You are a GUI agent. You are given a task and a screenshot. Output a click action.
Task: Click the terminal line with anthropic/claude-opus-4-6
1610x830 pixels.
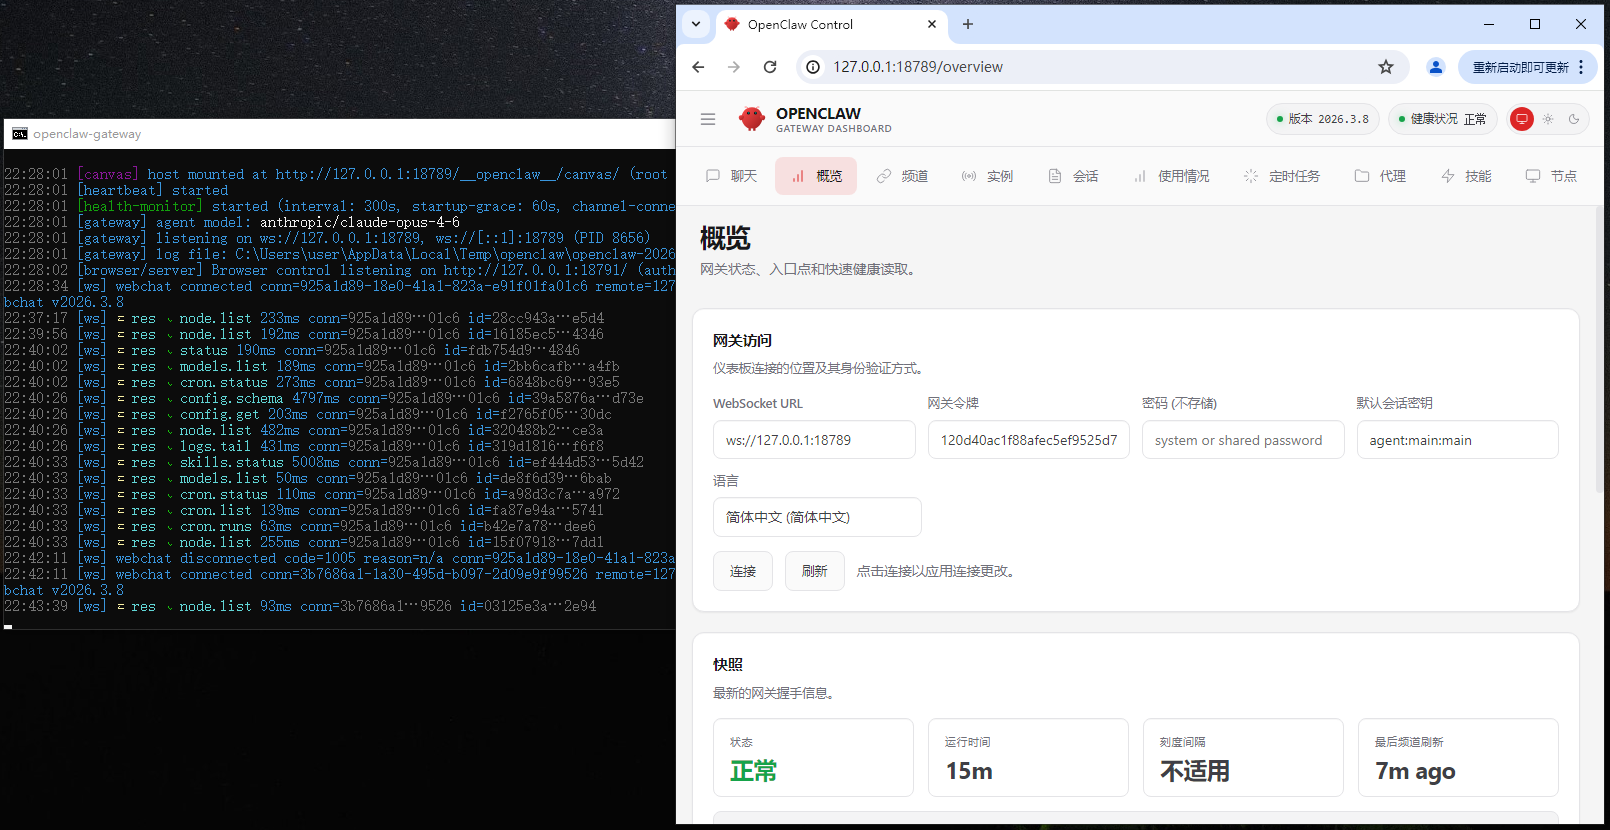232,222
